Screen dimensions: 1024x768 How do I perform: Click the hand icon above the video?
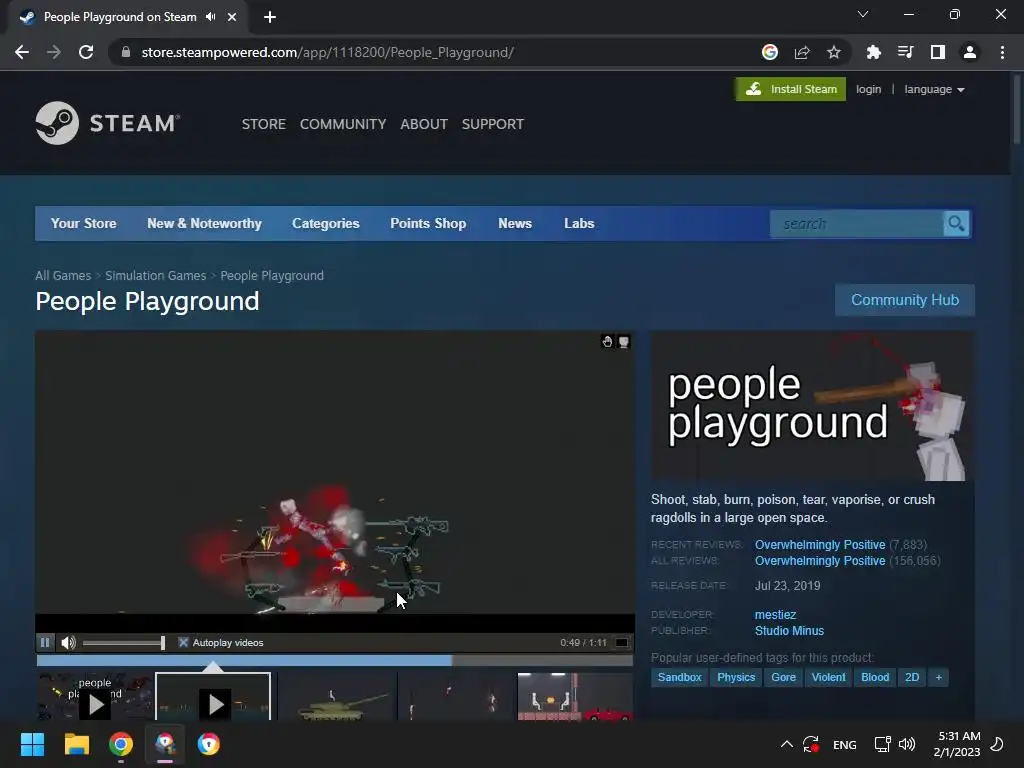607,342
